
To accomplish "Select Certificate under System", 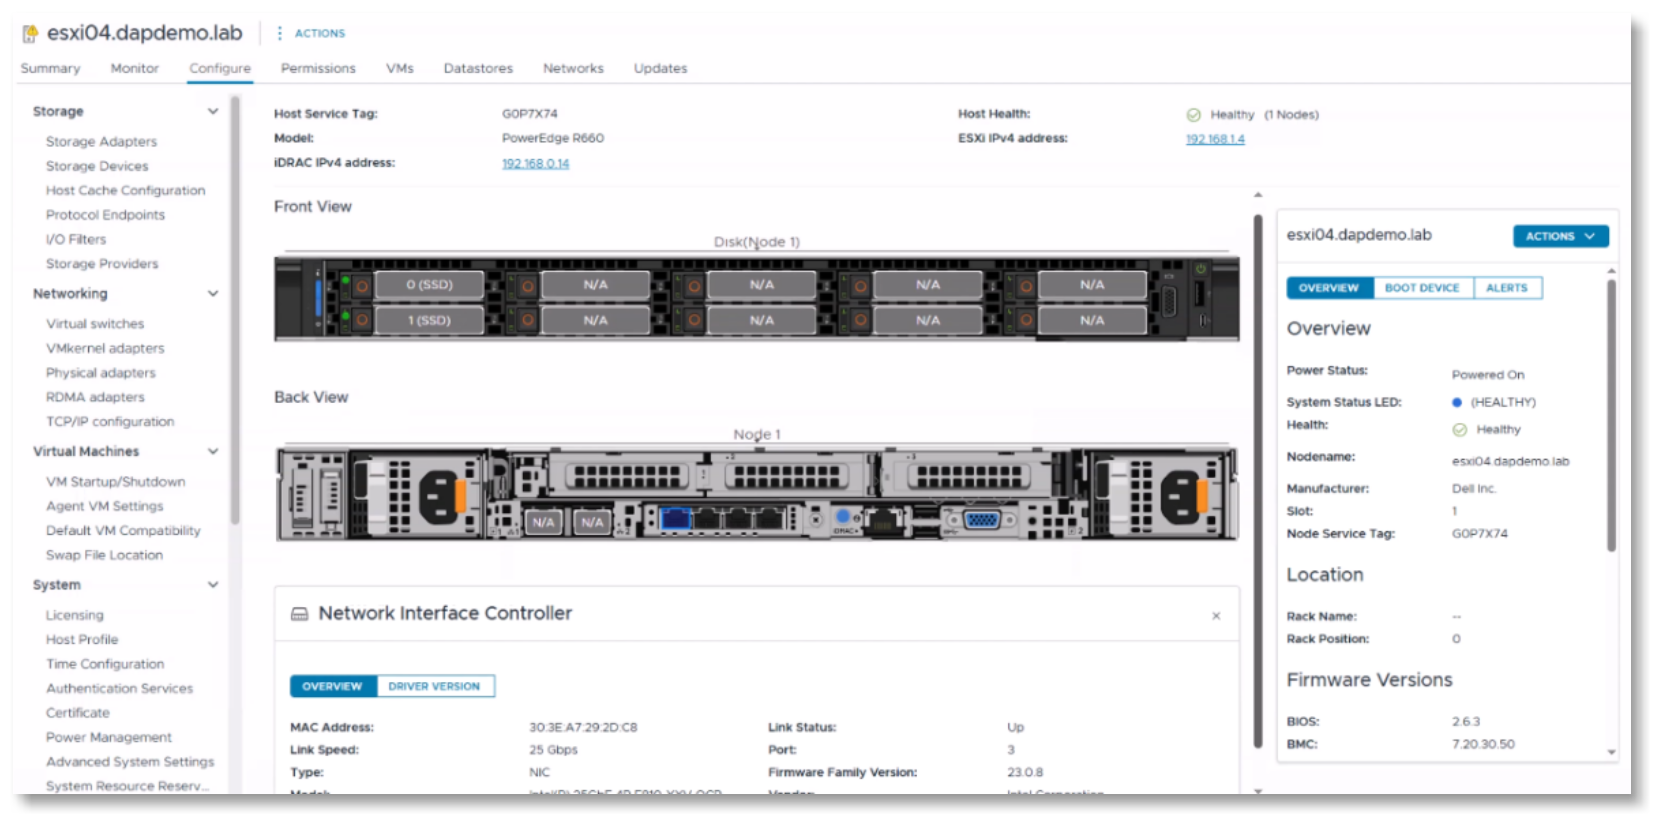I will (78, 713).
